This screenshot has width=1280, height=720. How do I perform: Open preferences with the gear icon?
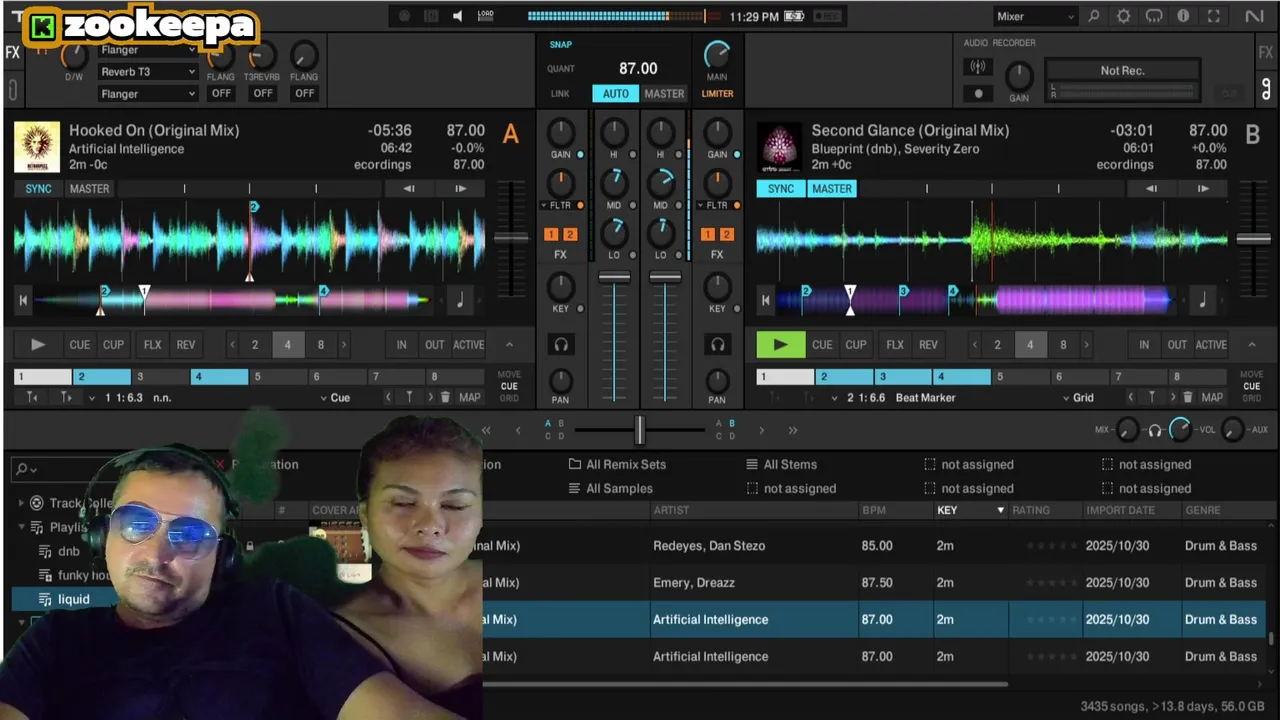pos(1124,16)
